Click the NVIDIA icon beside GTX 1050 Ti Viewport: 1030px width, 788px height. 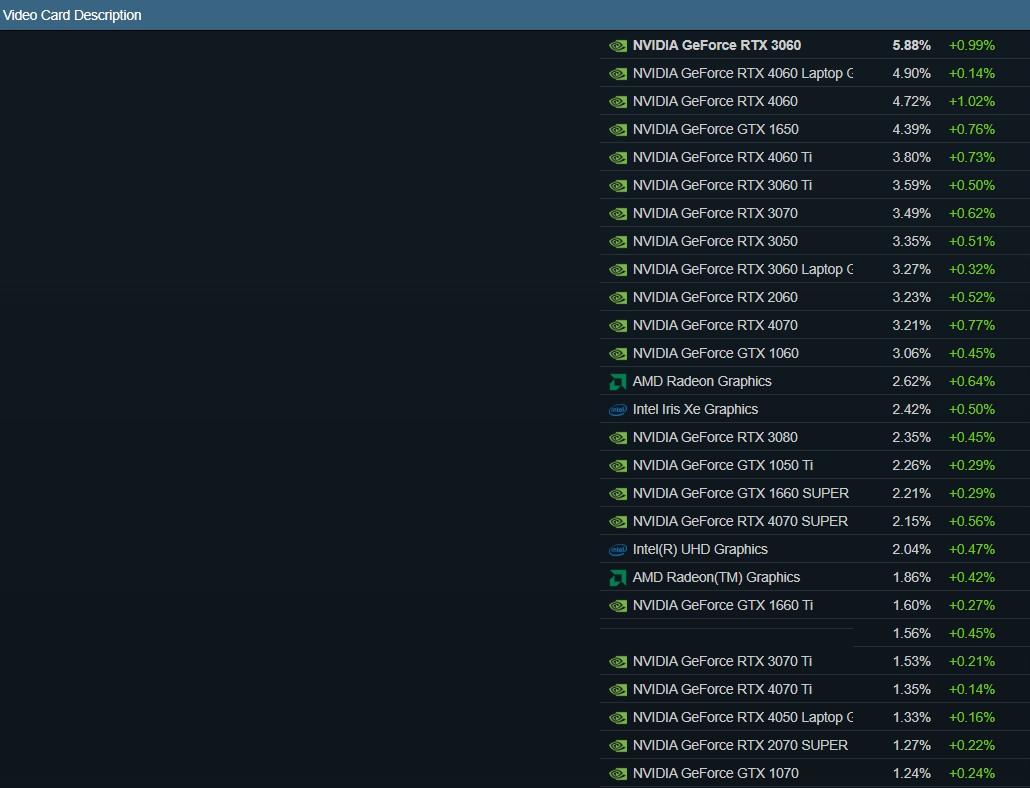click(x=617, y=466)
